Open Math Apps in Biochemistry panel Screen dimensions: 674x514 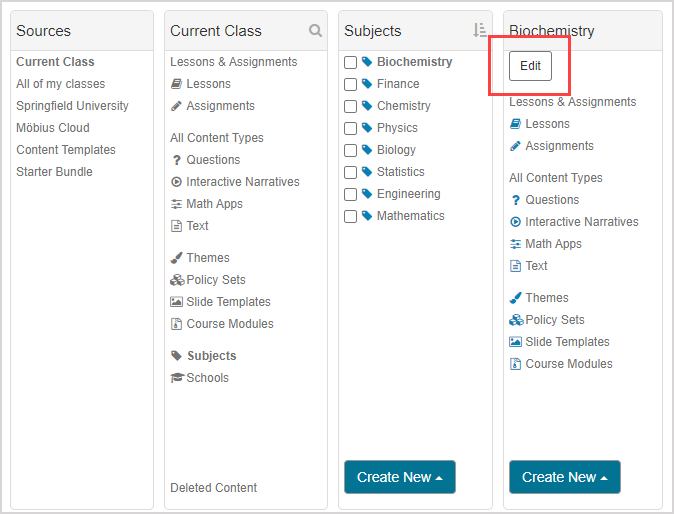pyautogui.click(x=553, y=244)
